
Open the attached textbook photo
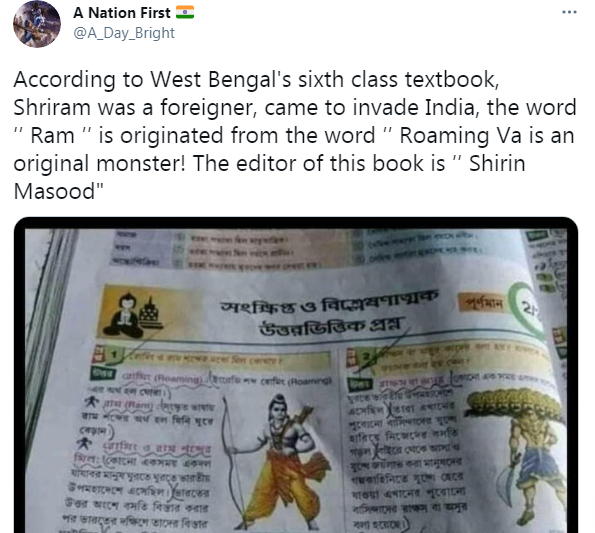[x=296, y=375]
